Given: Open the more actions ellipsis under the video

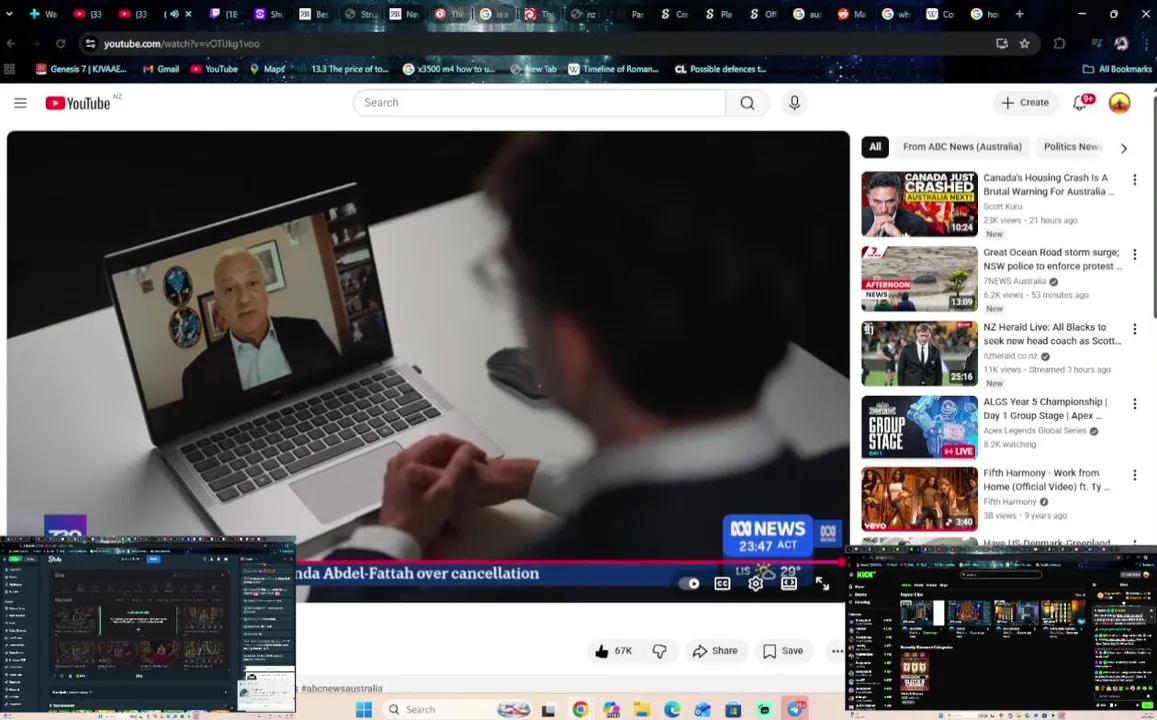Looking at the screenshot, I should [x=836, y=650].
